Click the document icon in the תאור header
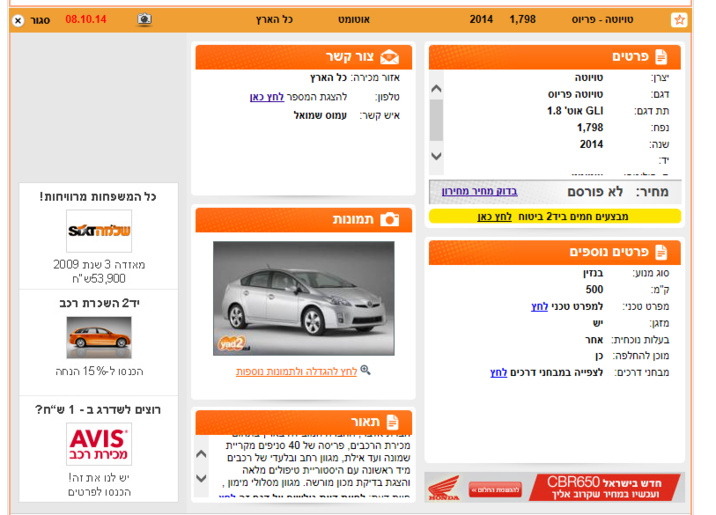This screenshot has height=515, width=716. click(392, 421)
